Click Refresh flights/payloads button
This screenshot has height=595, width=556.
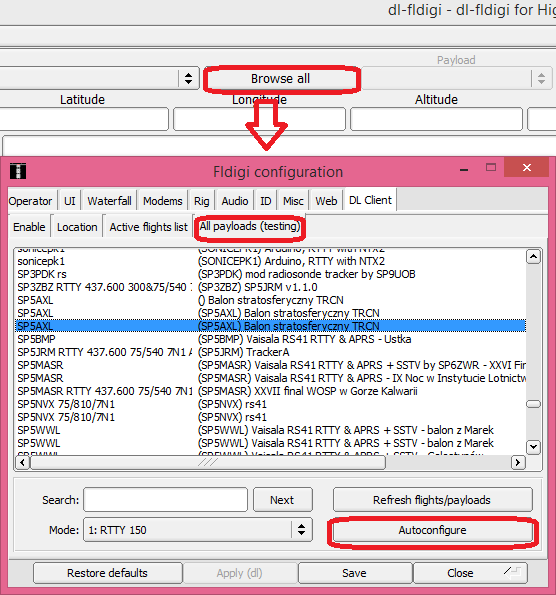tap(433, 500)
